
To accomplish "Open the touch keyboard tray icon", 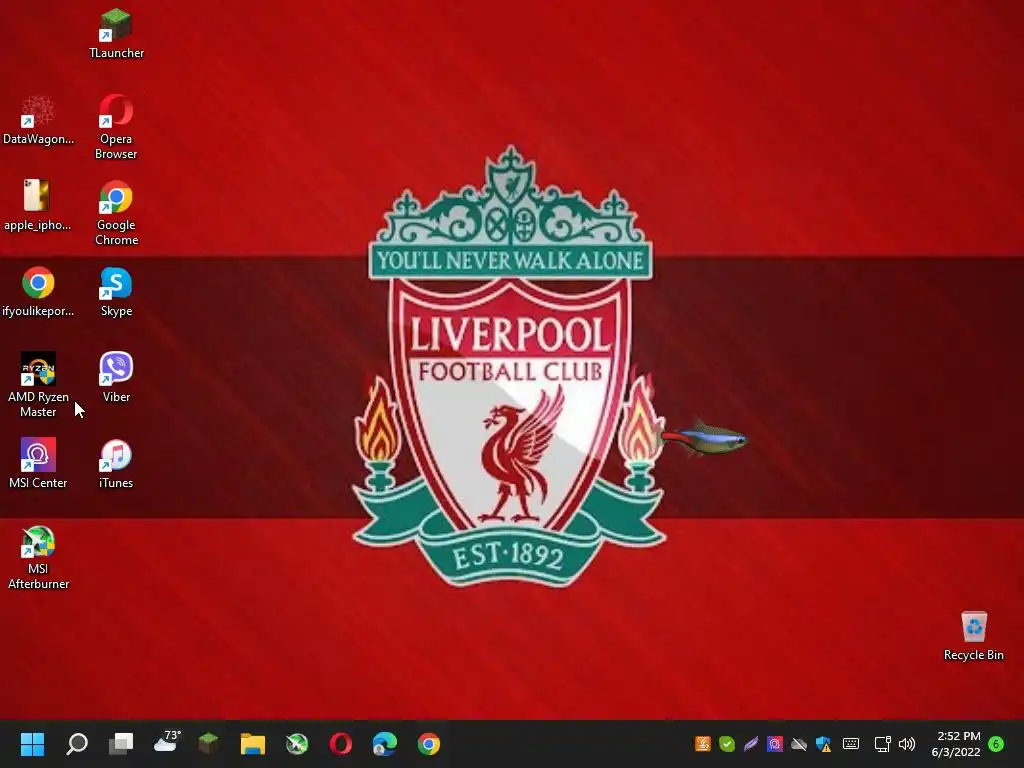I will (851, 744).
